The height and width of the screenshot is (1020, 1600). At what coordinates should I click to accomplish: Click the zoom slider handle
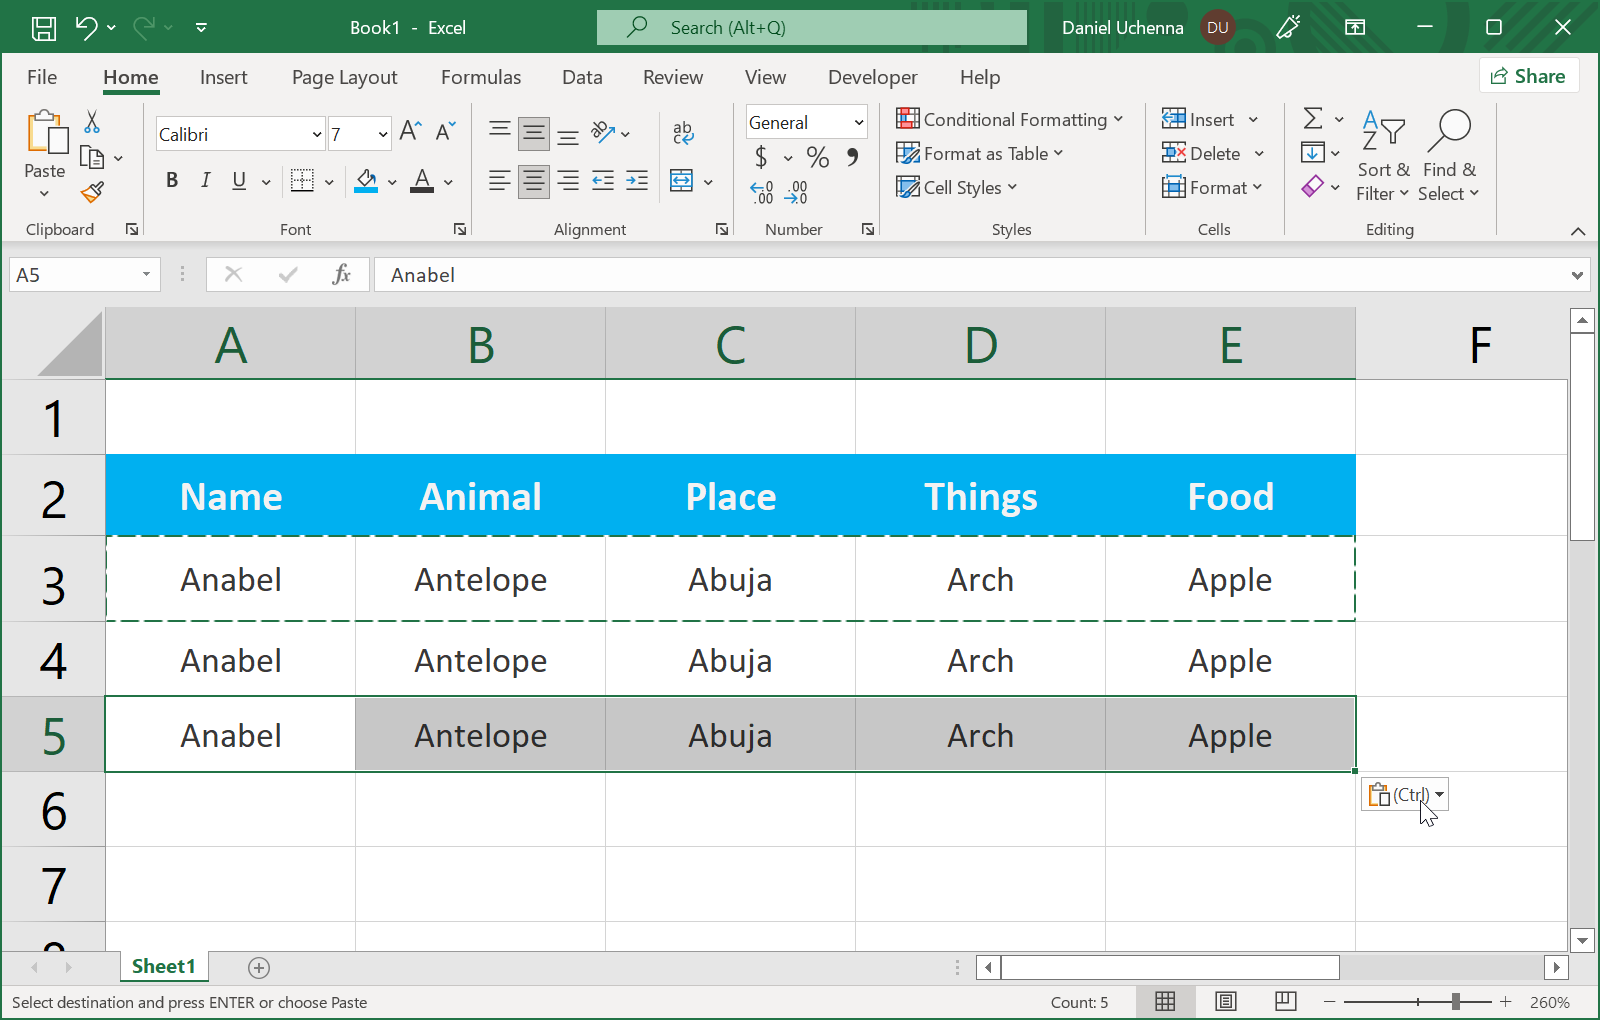coord(1456,1001)
